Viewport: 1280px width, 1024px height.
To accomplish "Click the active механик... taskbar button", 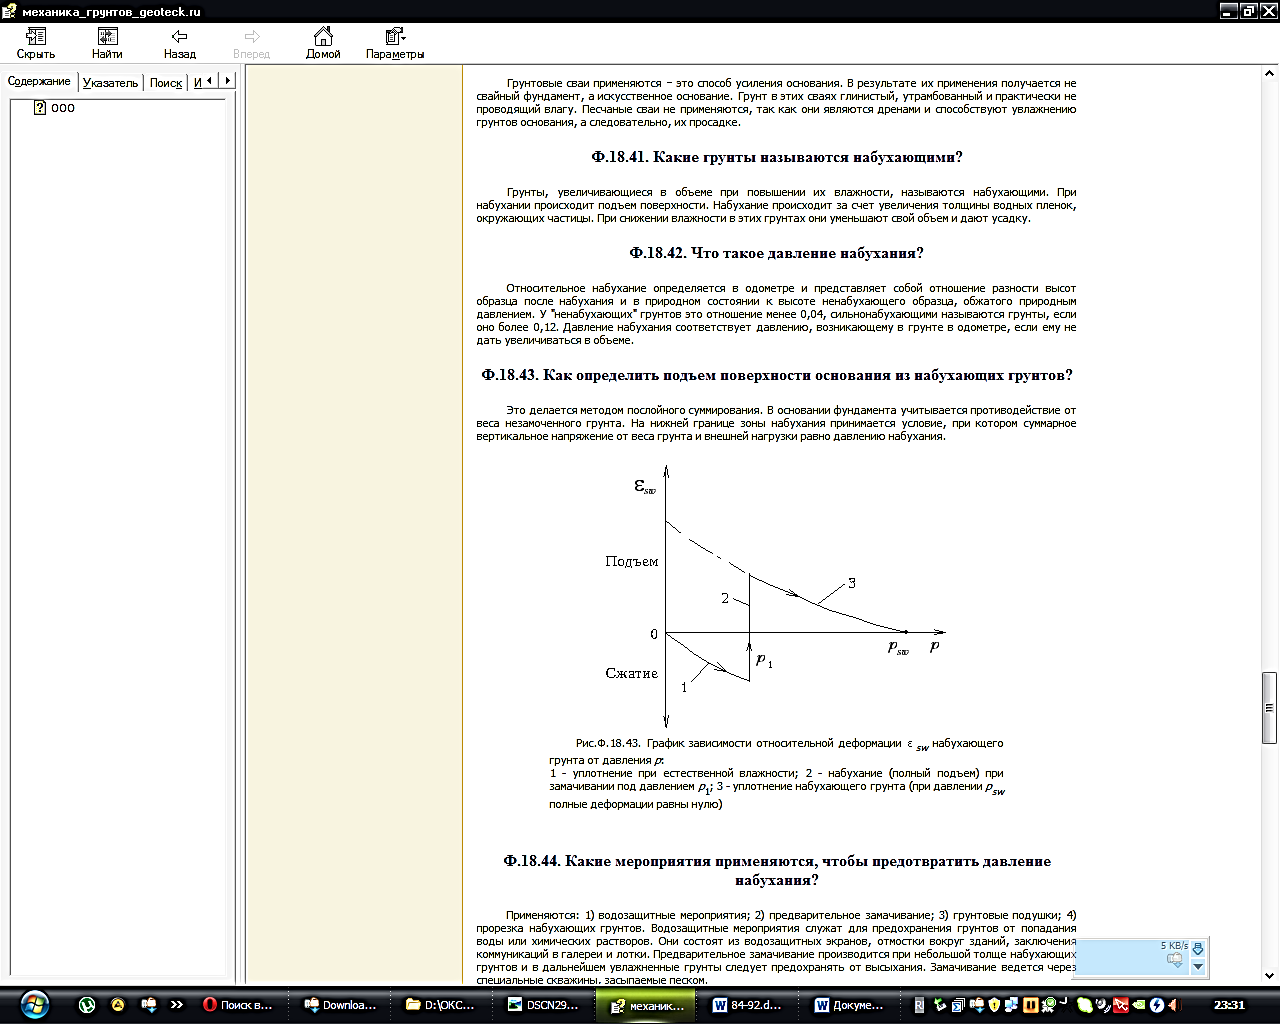I will (x=648, y=1005).
